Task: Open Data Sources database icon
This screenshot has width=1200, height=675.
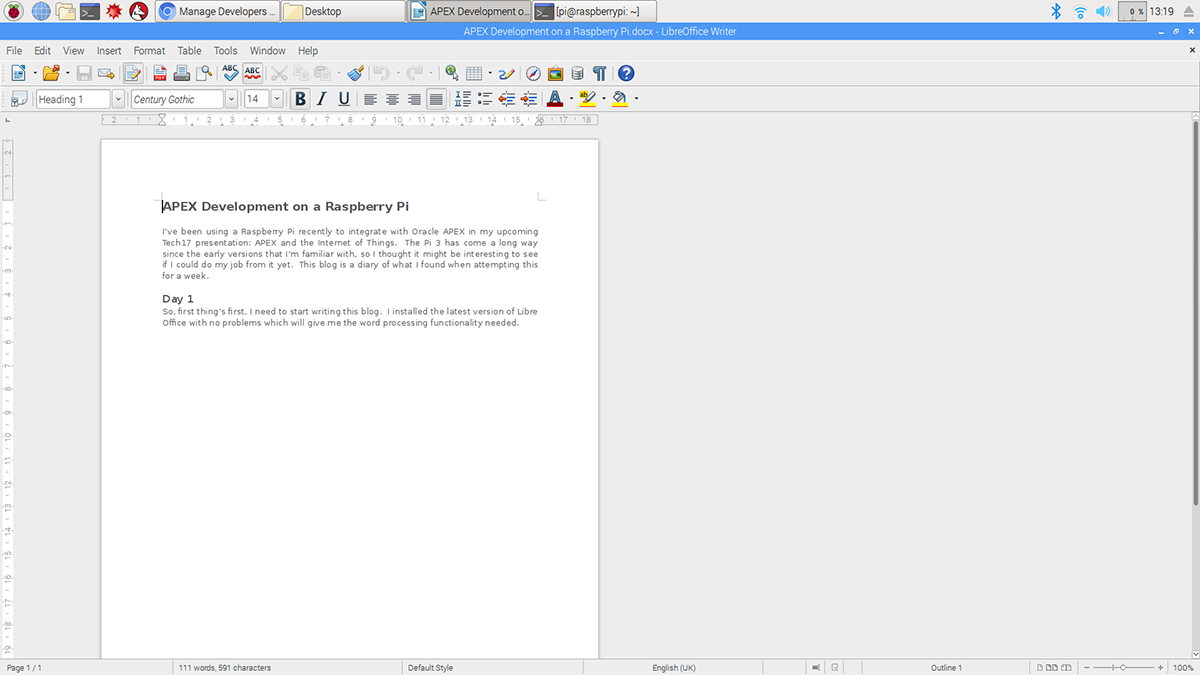Action: [577, 73]
